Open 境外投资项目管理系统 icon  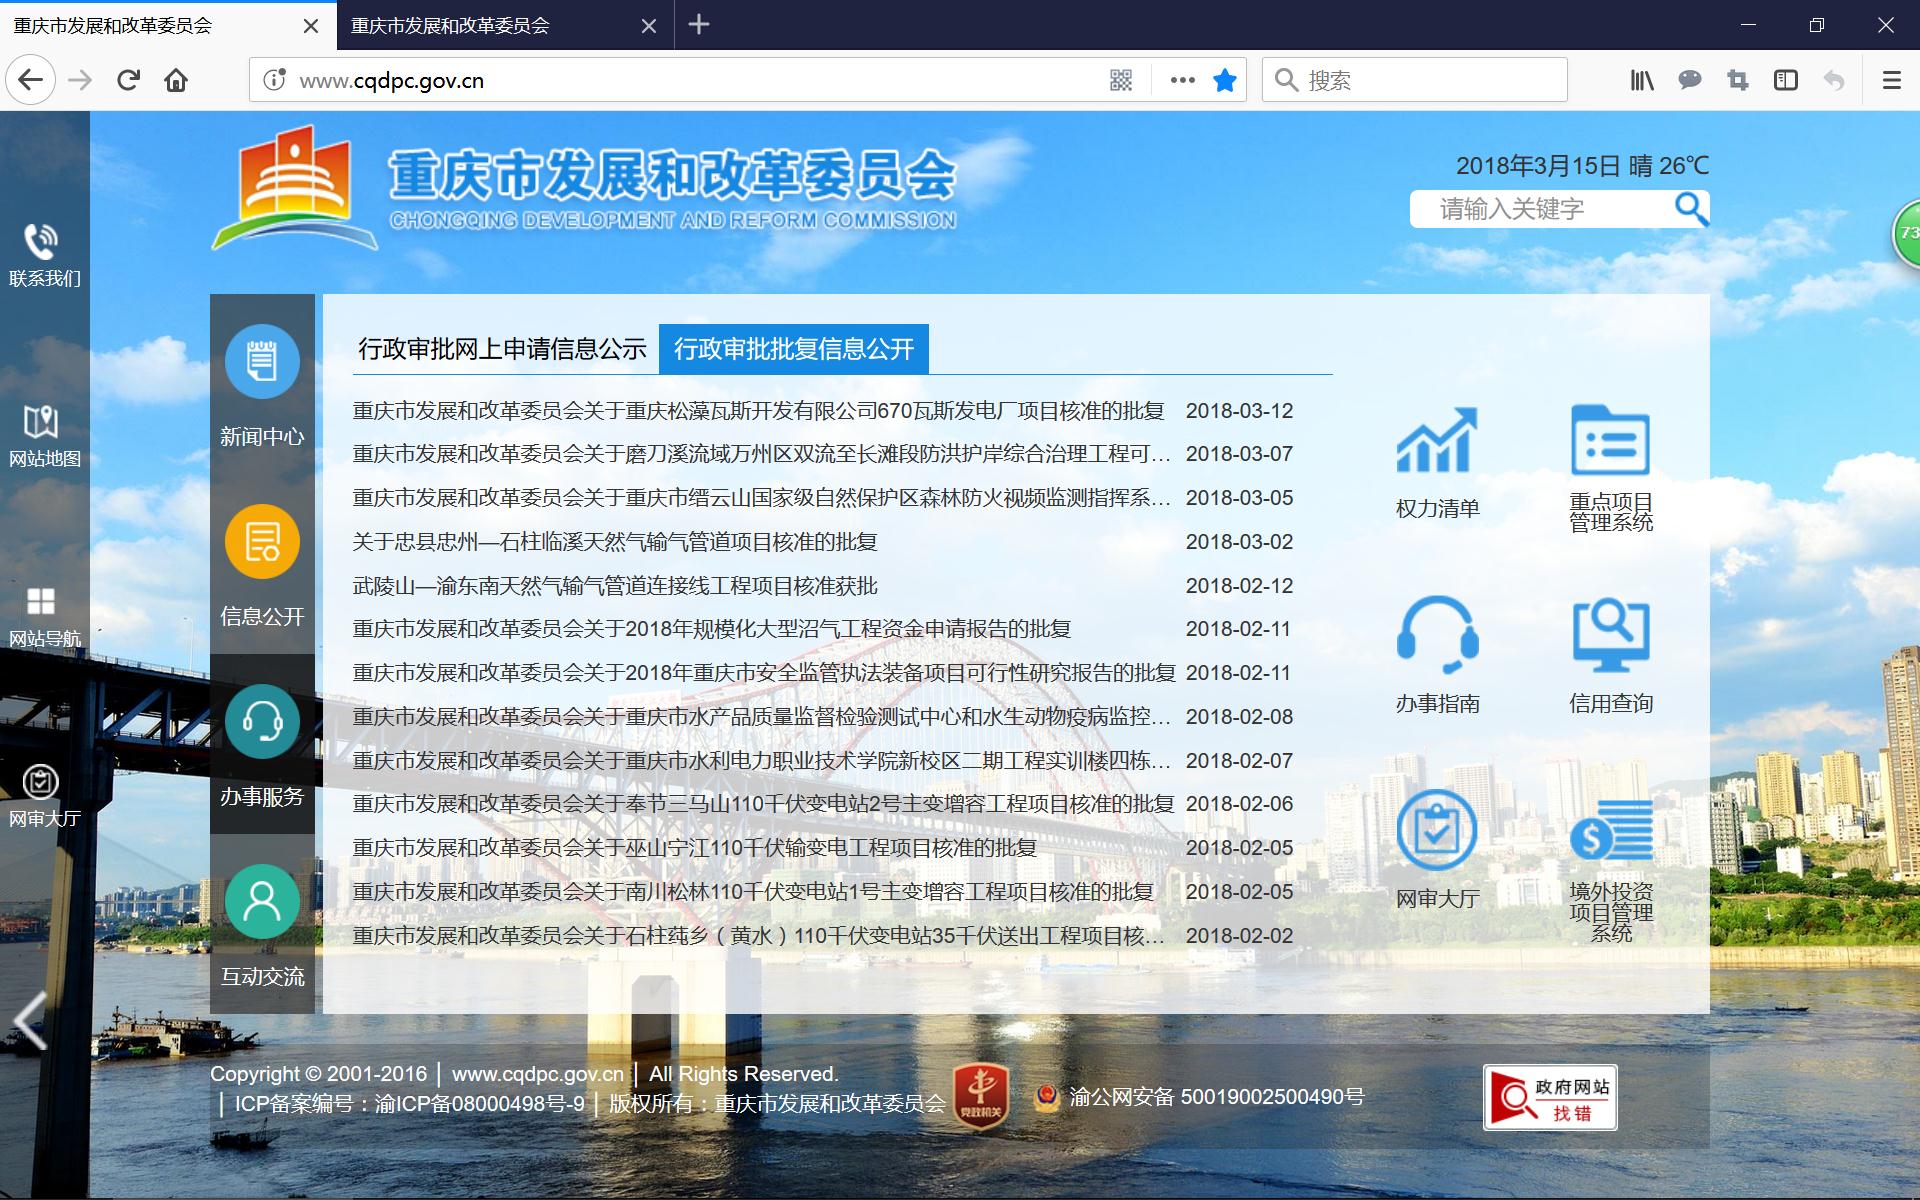[x=1610, y=830]
